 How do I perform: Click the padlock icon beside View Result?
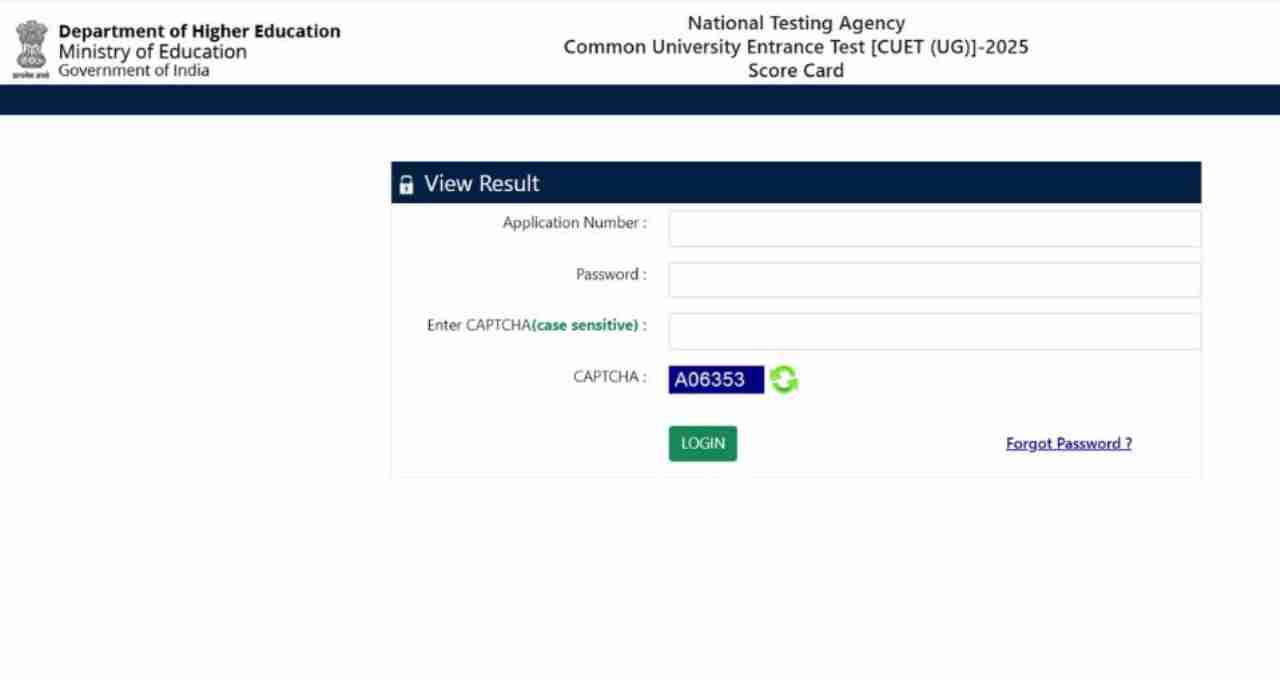[x=406, y=185]
